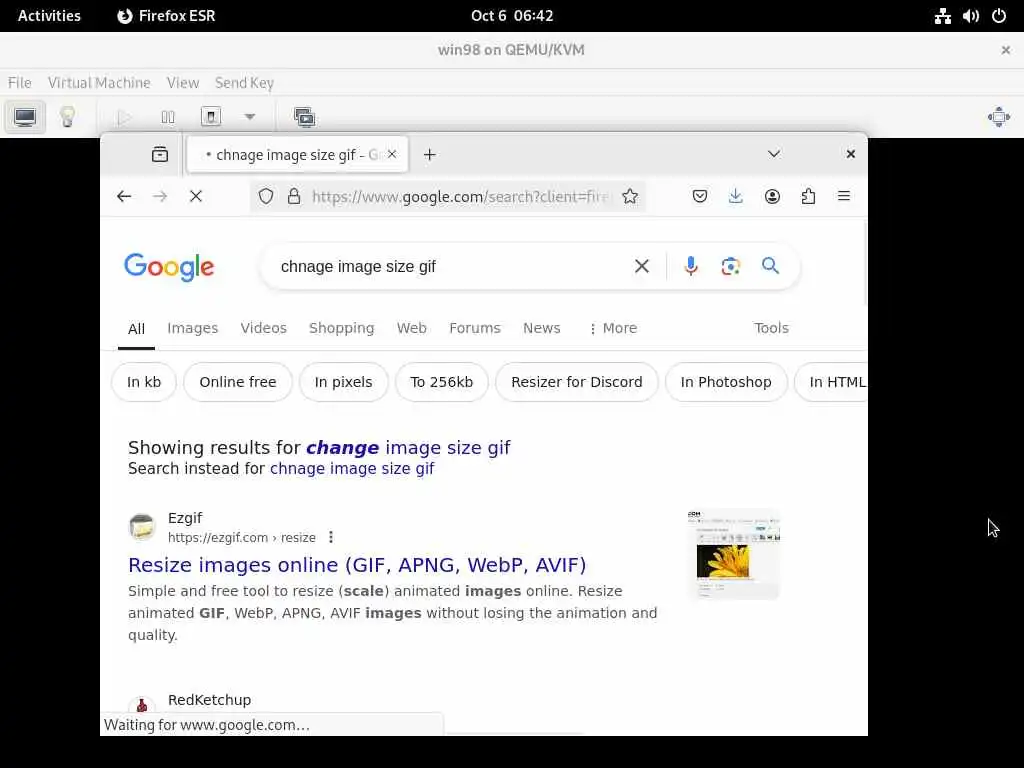The width and height of the screenshot is (1024, 768).
Task: Select the 'In kb' suggestion chip
Action: tap(144, 382)
